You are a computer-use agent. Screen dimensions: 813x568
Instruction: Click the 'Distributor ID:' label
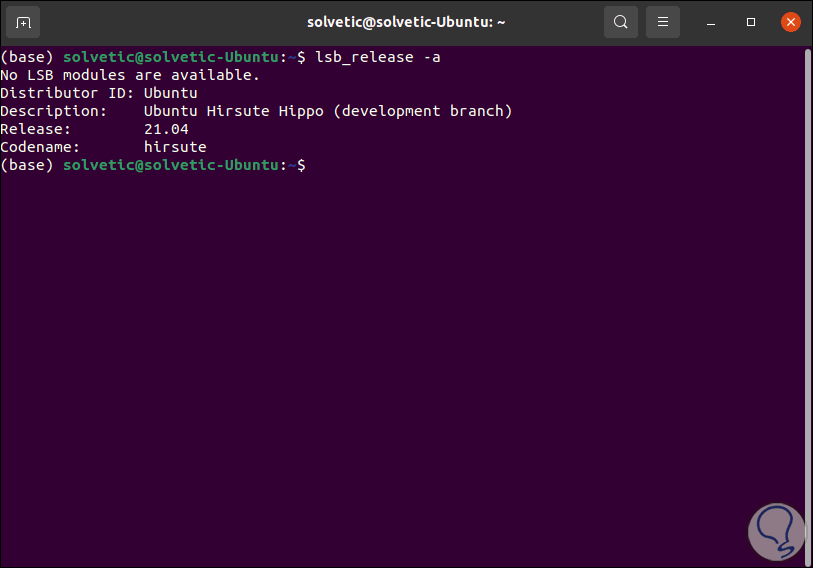click(x=67, y=93)
